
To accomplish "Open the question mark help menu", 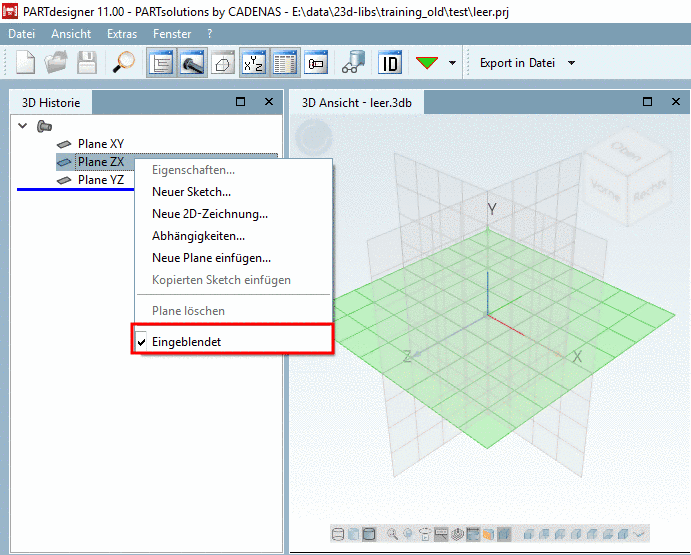I will coord(209,34).
